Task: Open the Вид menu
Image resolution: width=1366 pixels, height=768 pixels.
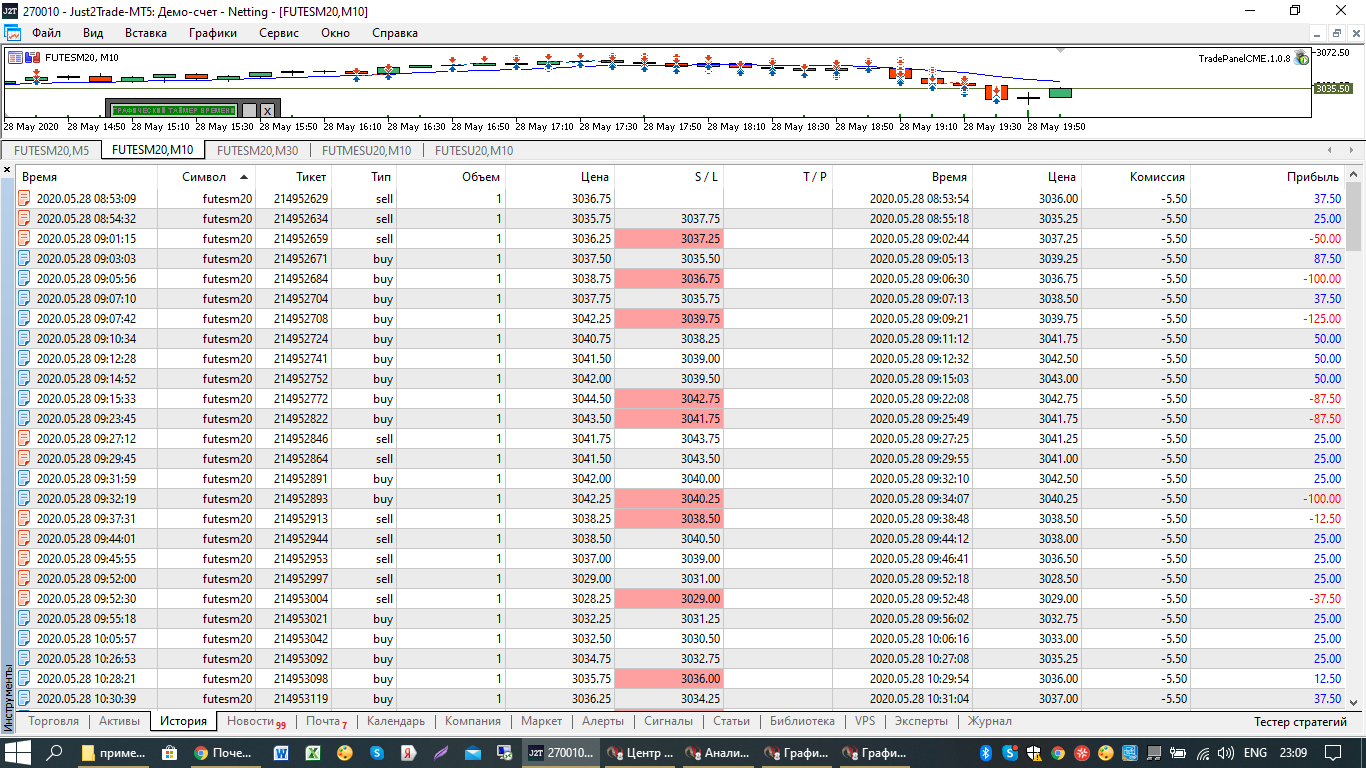Action: click(x=93, y=33)
